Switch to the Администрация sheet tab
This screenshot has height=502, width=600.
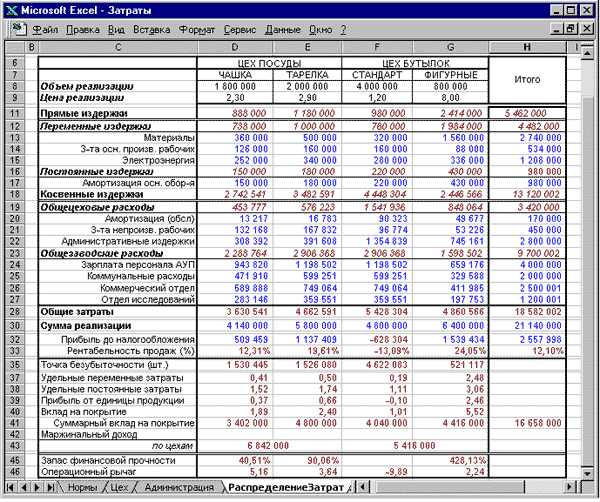pyautogui.click(x=179, y=487)
